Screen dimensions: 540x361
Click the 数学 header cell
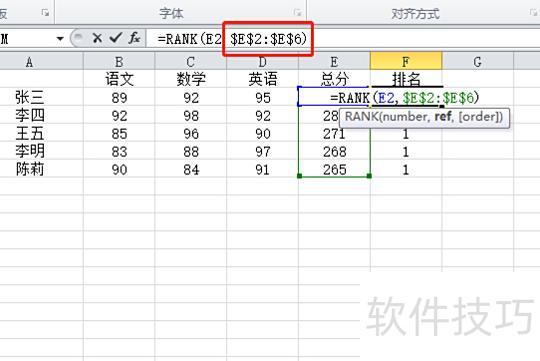[x=191, y=79]
